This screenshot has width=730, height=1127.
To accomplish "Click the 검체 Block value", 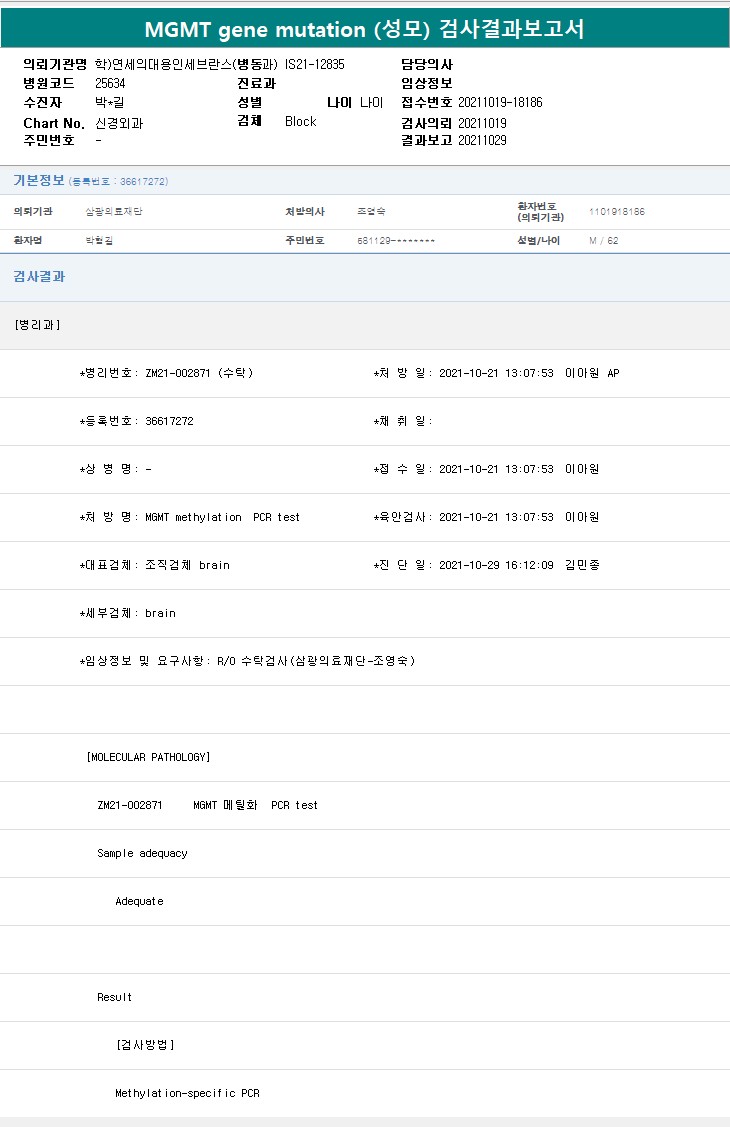I will pyautogui.click(x=300, y=121).
